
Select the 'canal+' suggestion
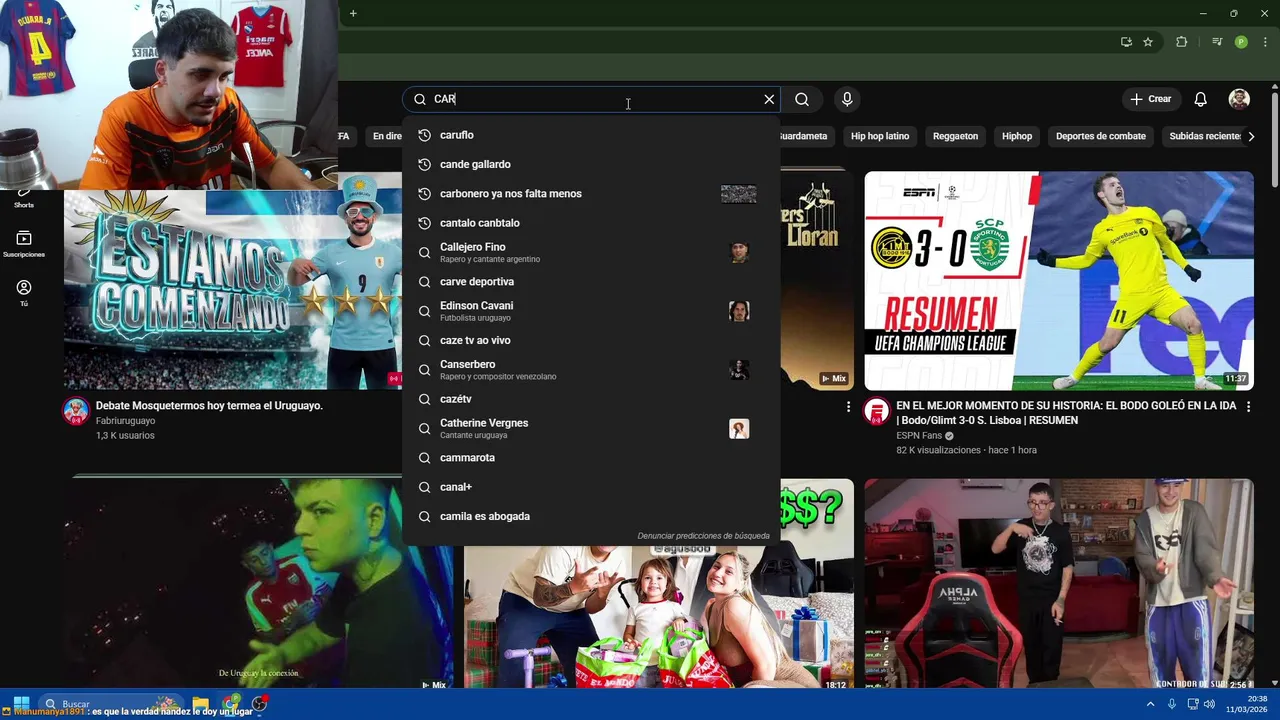click(x=591, y=487)
